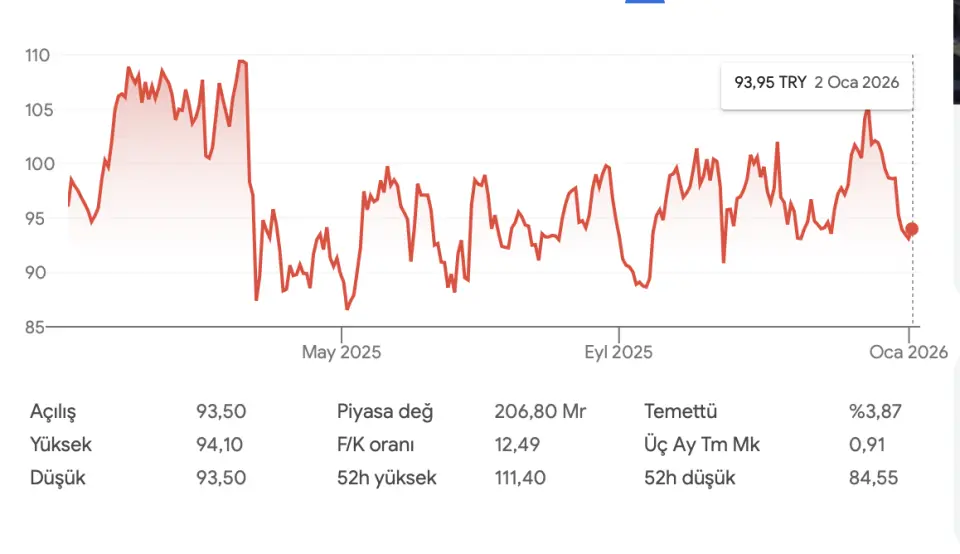
Task: Click the 52h yüksek label
Action: point(387,478)
